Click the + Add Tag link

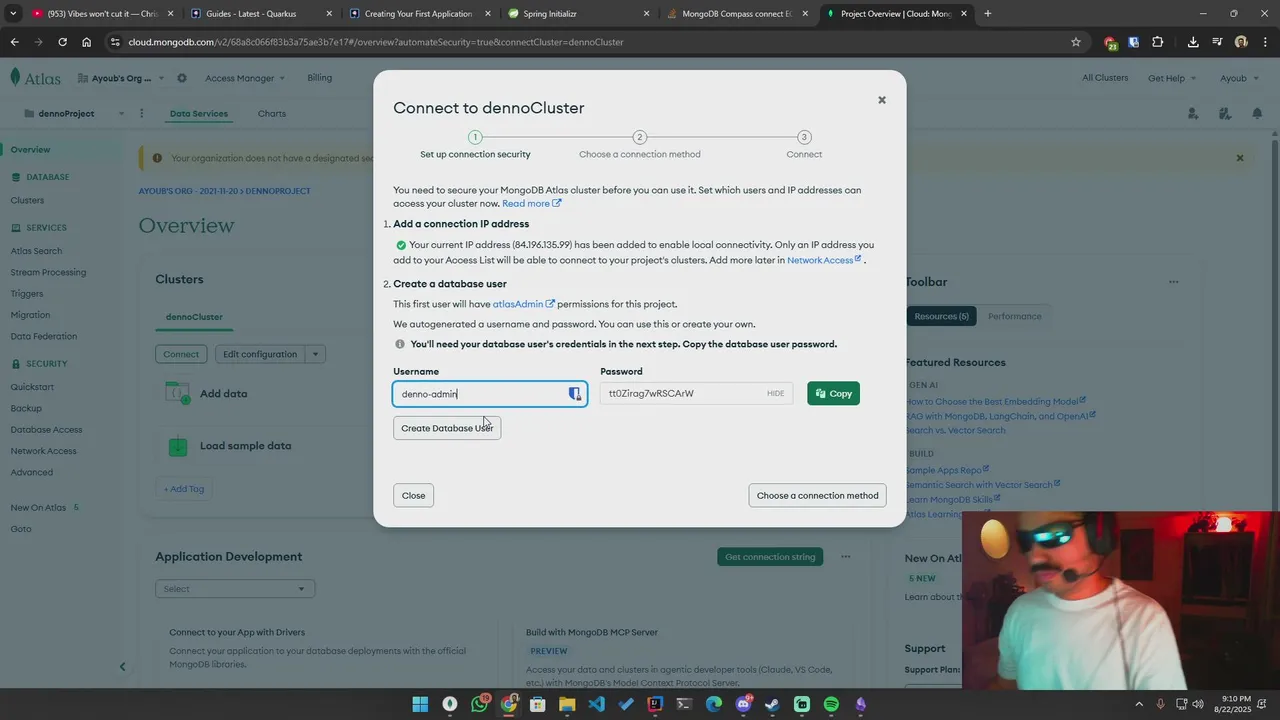click(184, 489)
